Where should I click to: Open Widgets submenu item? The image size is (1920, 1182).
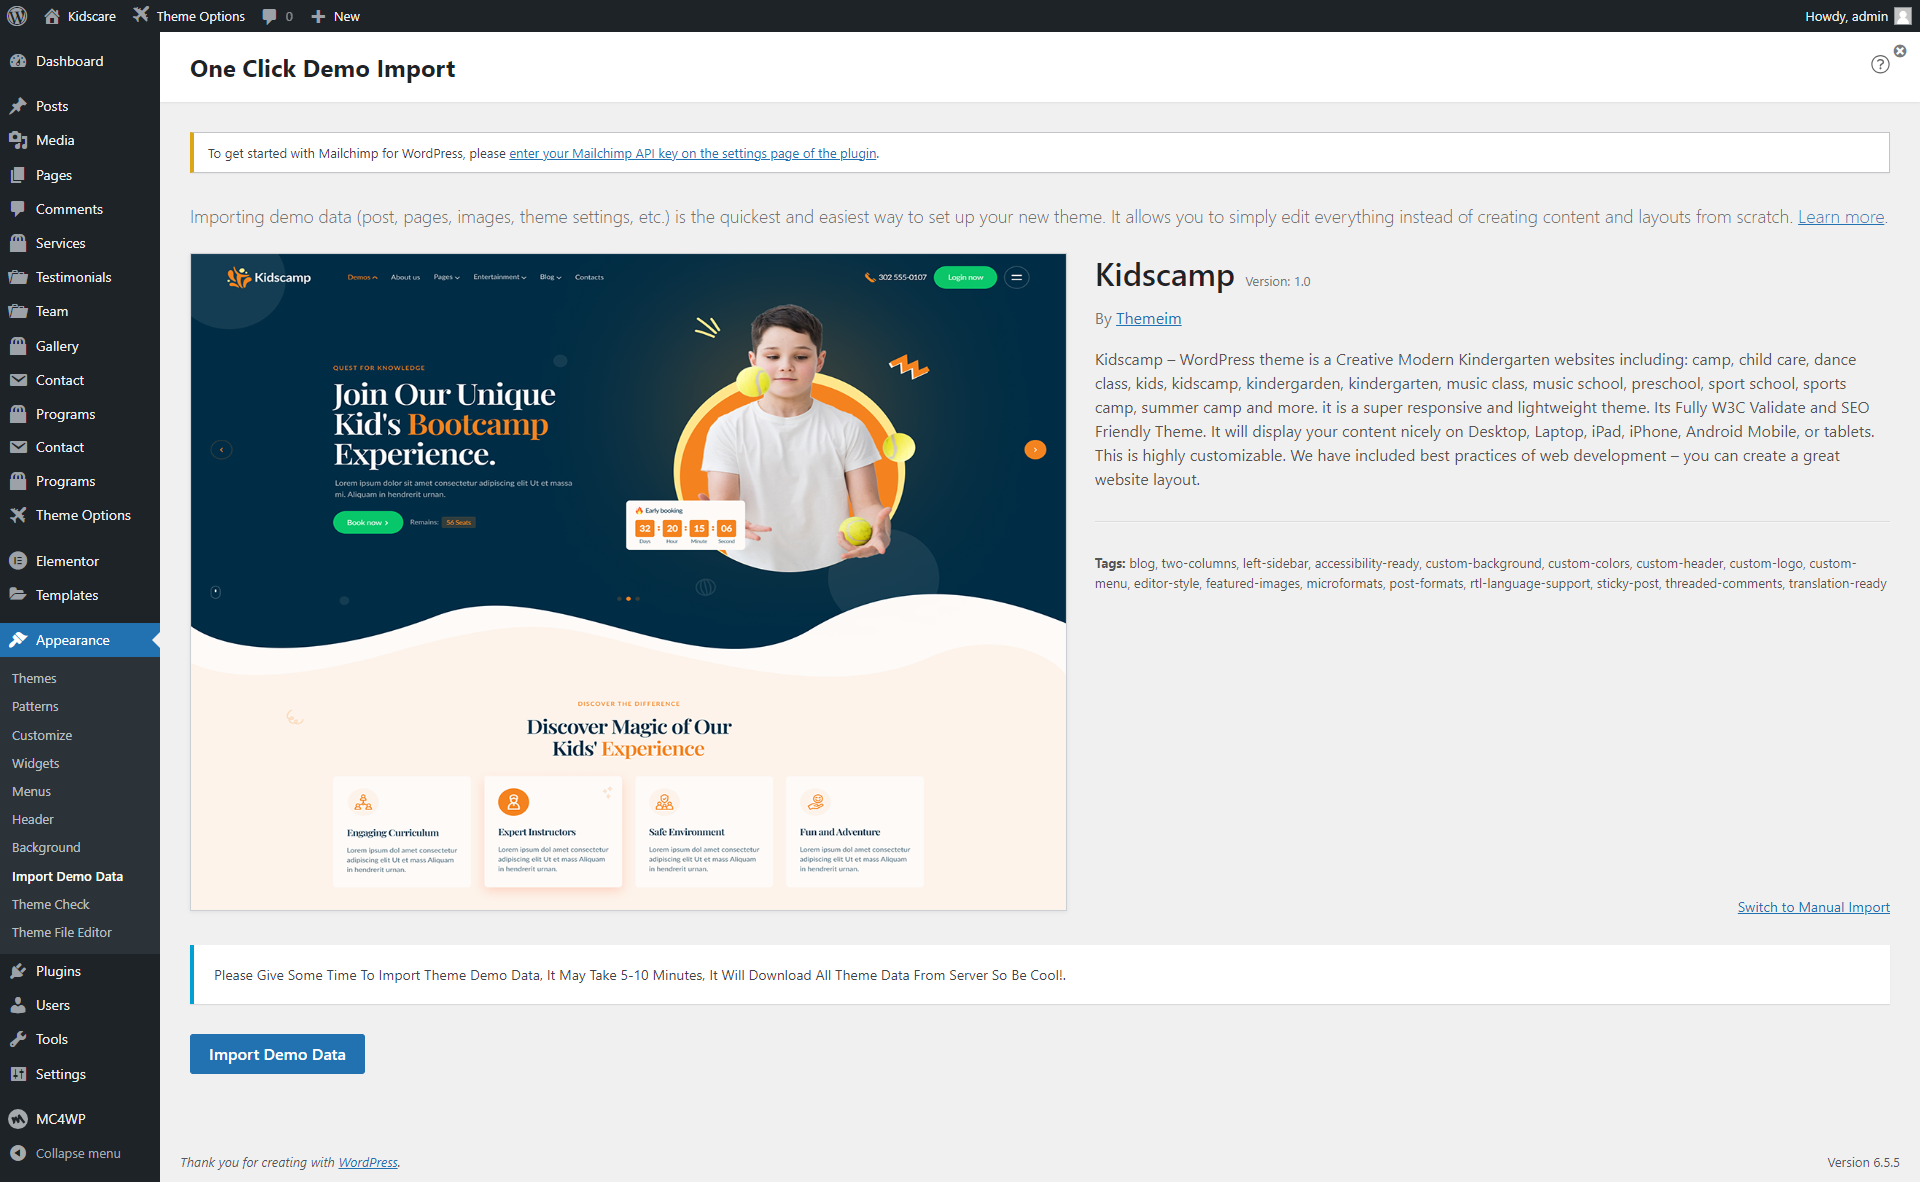(x=36, y=763)
